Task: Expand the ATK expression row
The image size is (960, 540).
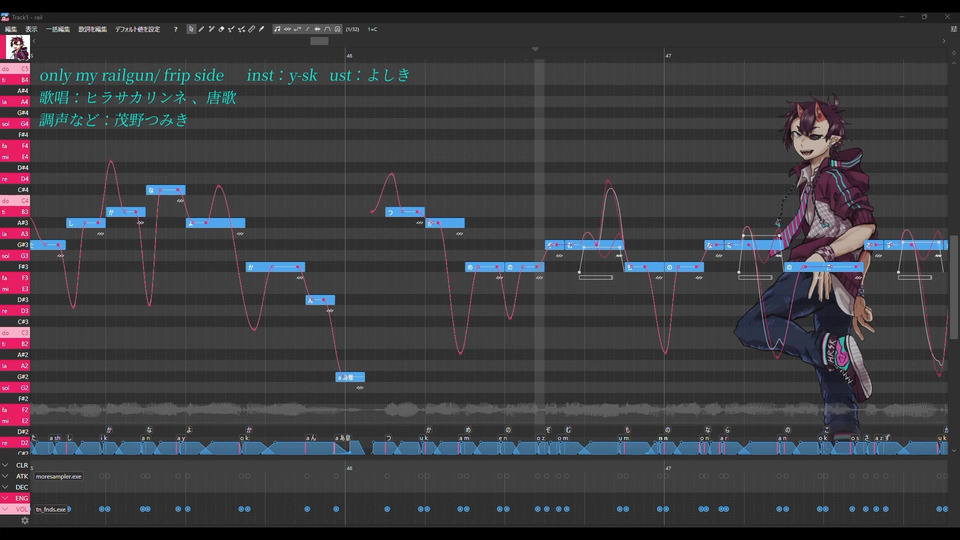Action: click(x=6, y=476)
